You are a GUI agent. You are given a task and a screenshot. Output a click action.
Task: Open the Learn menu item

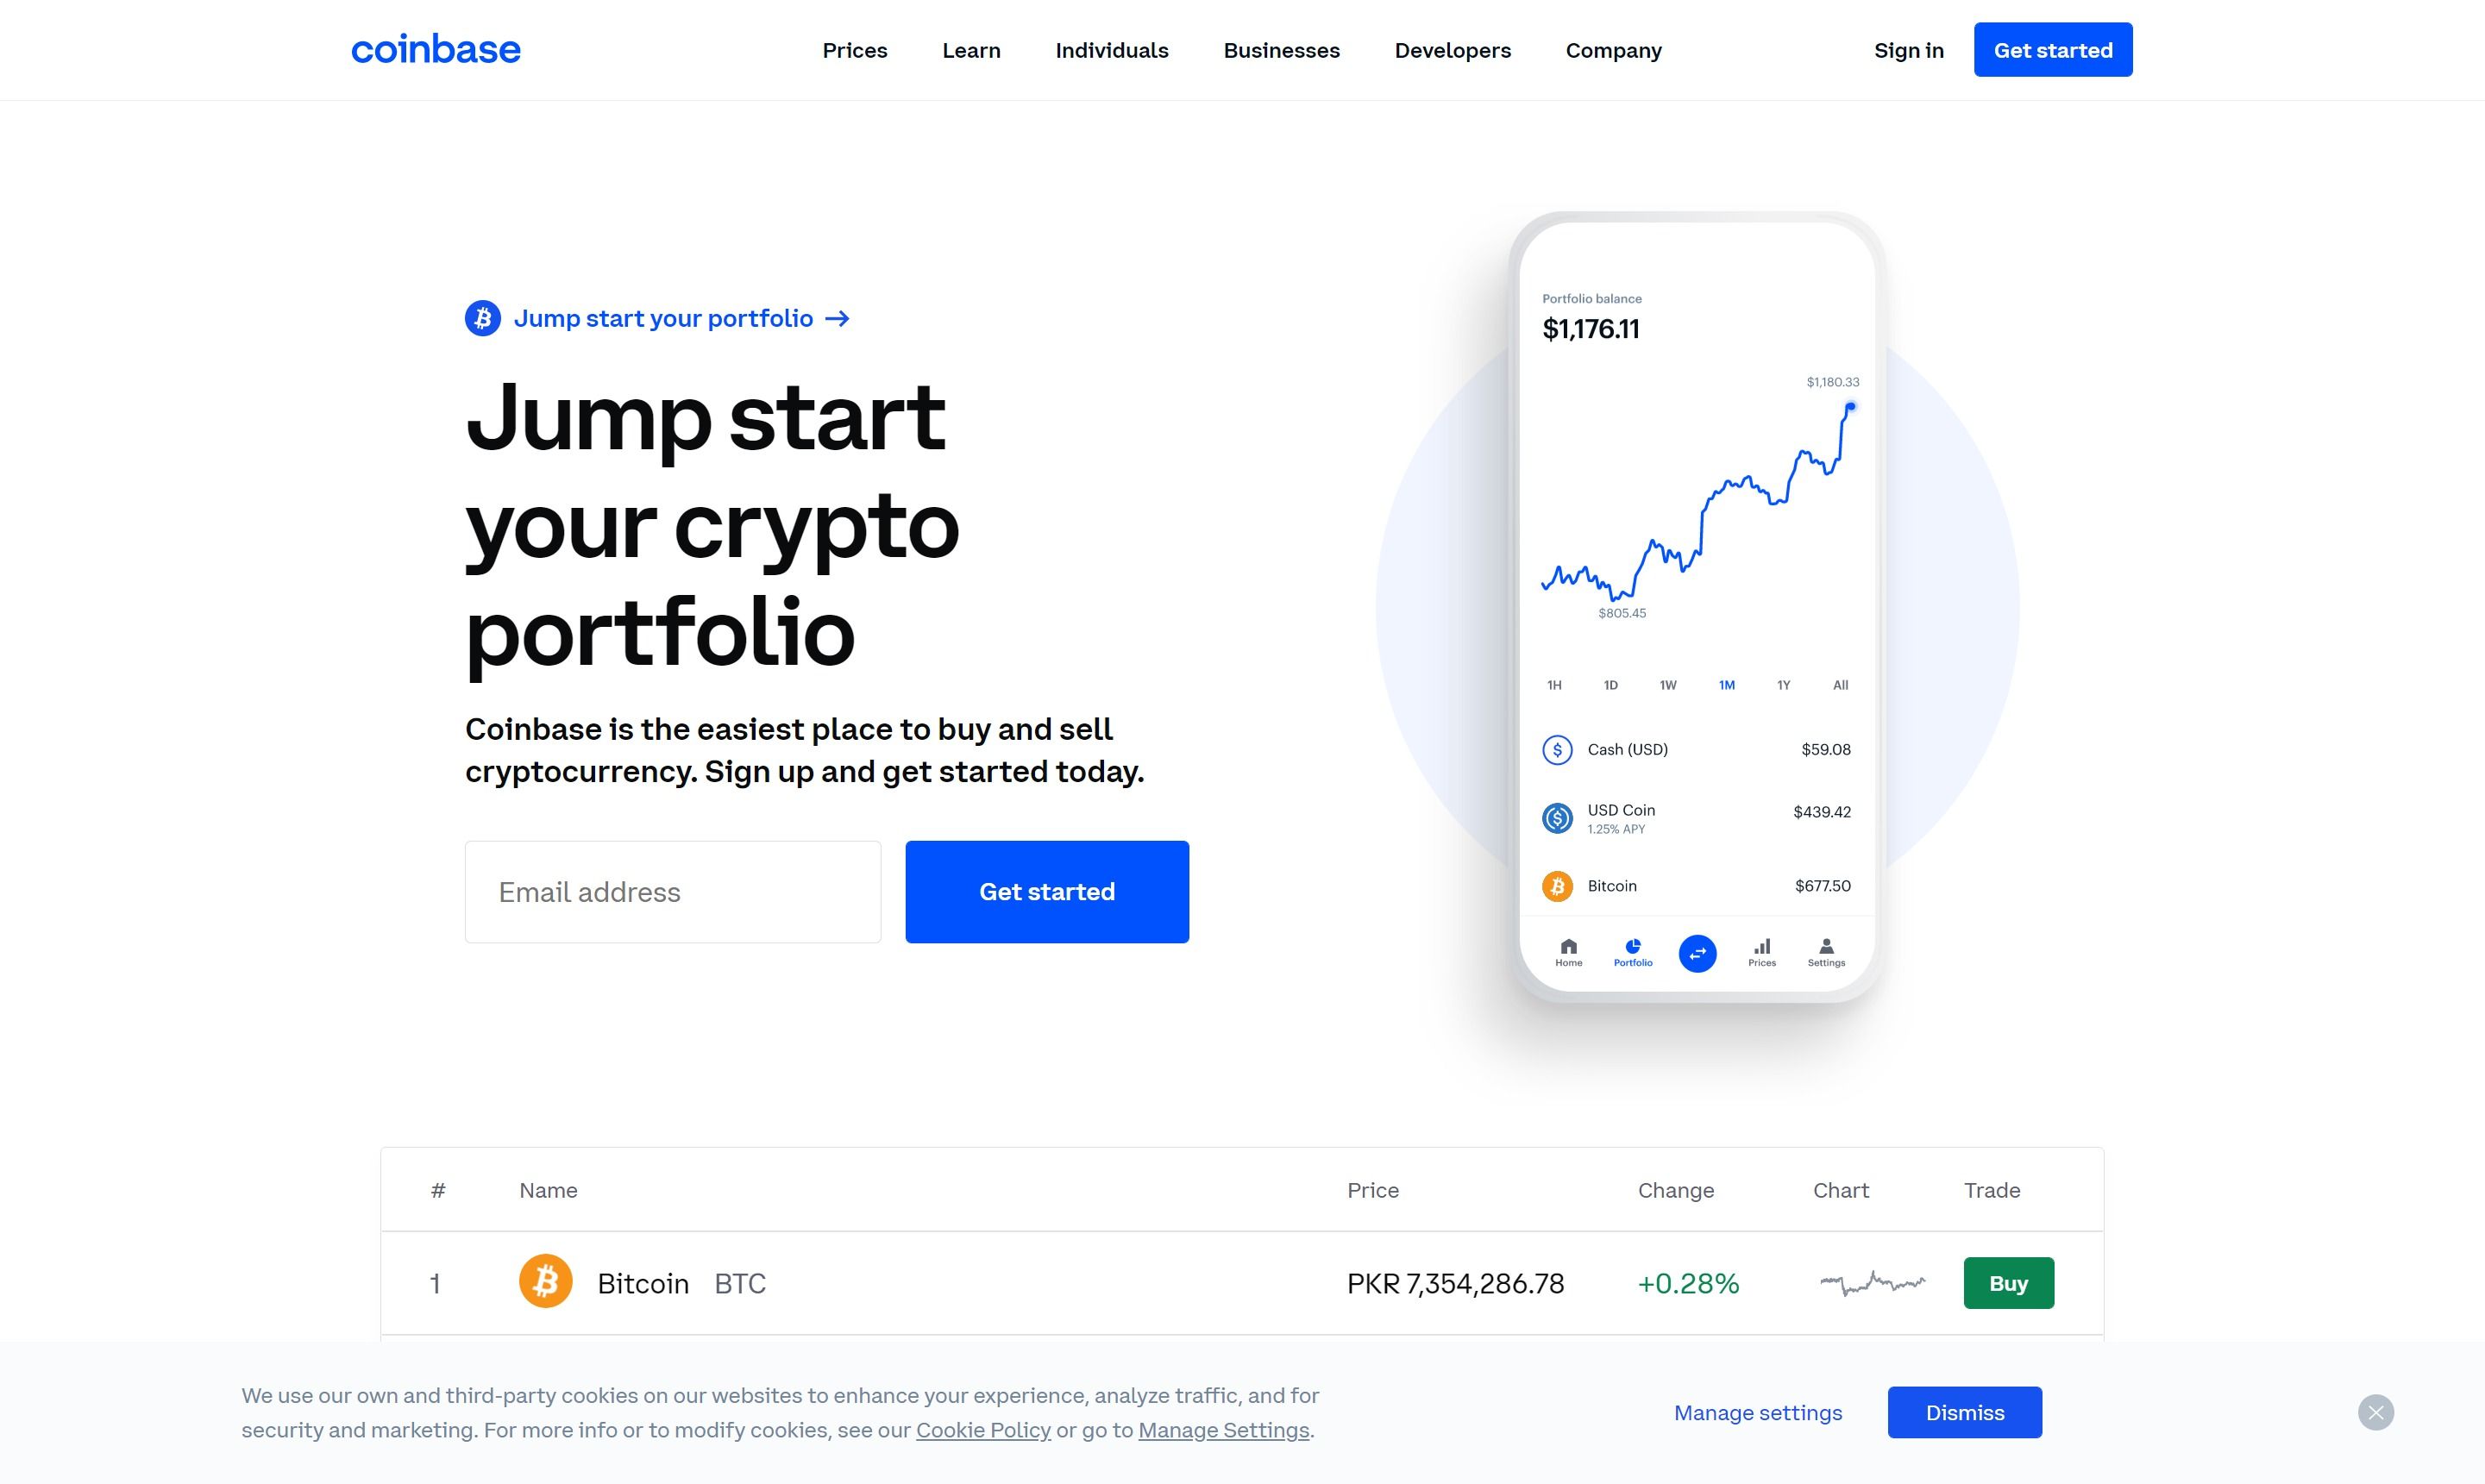(971, 49)
